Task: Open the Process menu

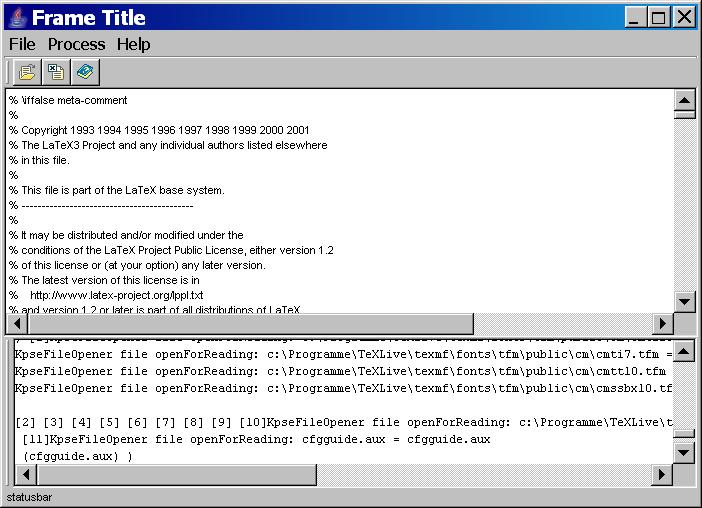Action: [76, 44]
